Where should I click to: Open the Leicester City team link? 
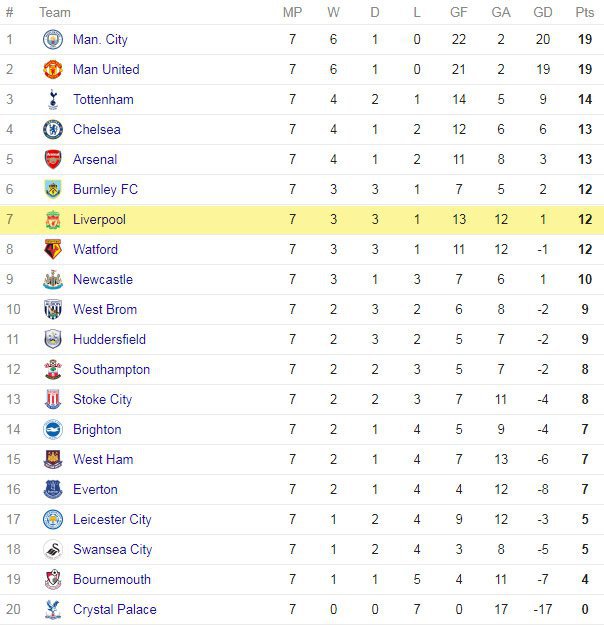coord(112,520)
